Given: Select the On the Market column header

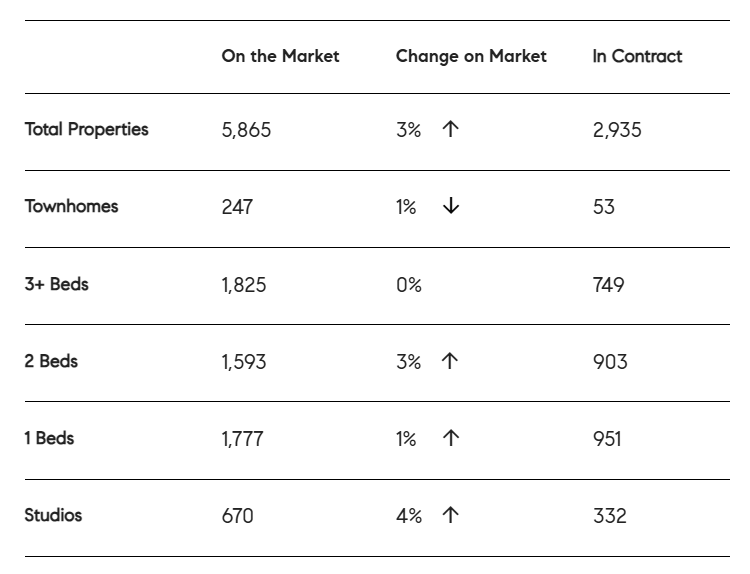Looking at the screenshot, I should point(280,56).
